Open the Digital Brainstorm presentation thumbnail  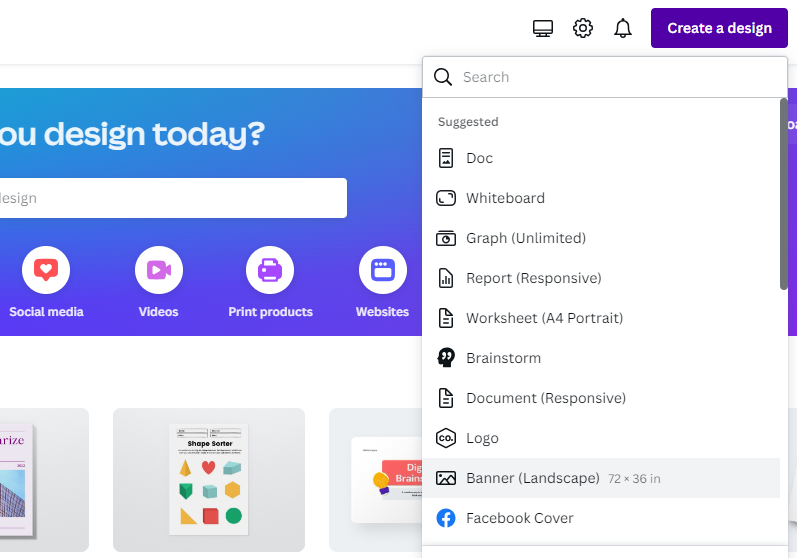376,480
